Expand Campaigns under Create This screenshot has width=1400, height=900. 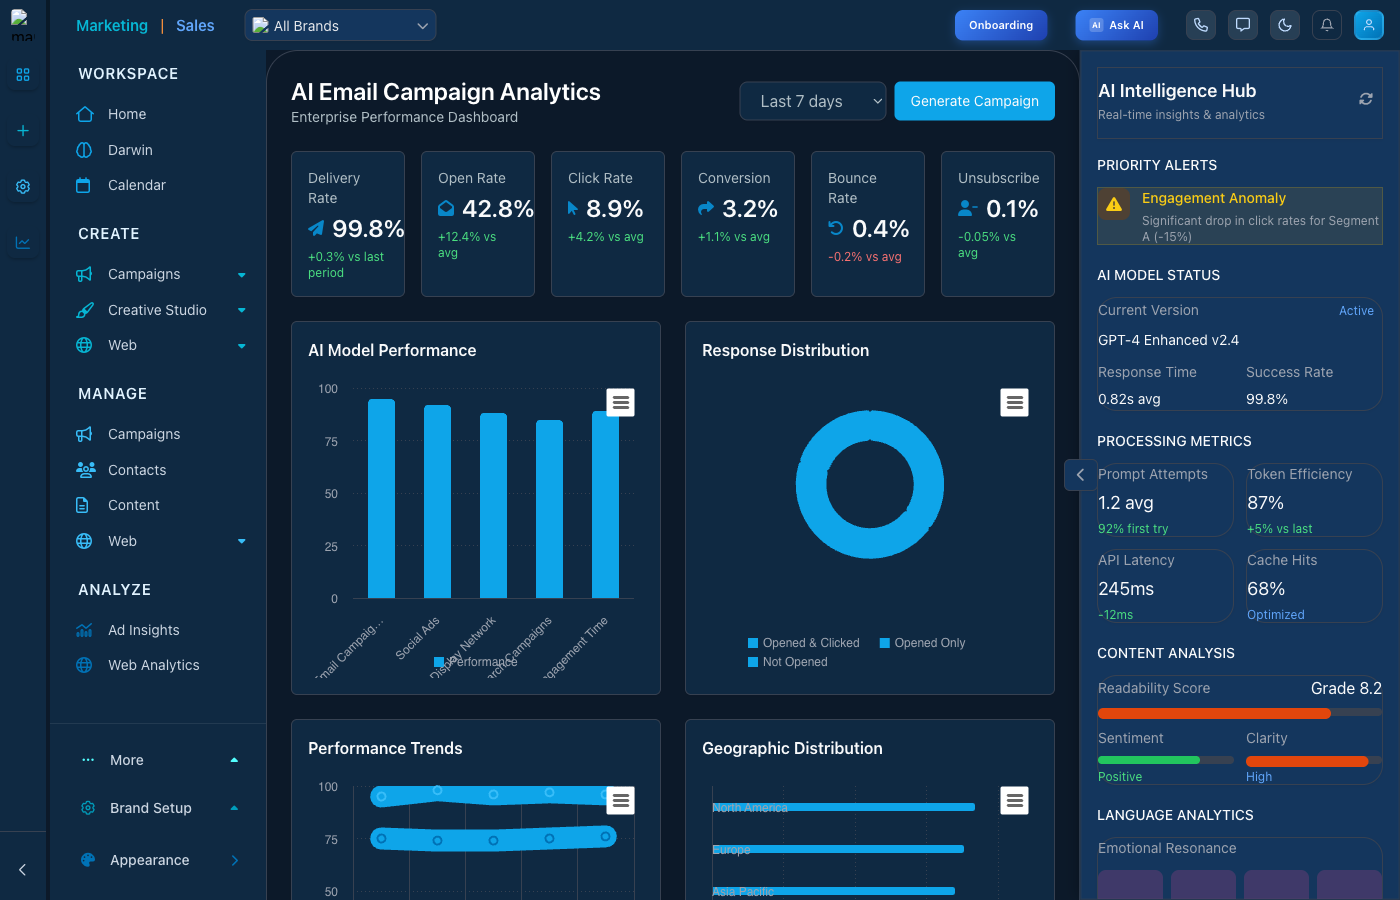242,275
